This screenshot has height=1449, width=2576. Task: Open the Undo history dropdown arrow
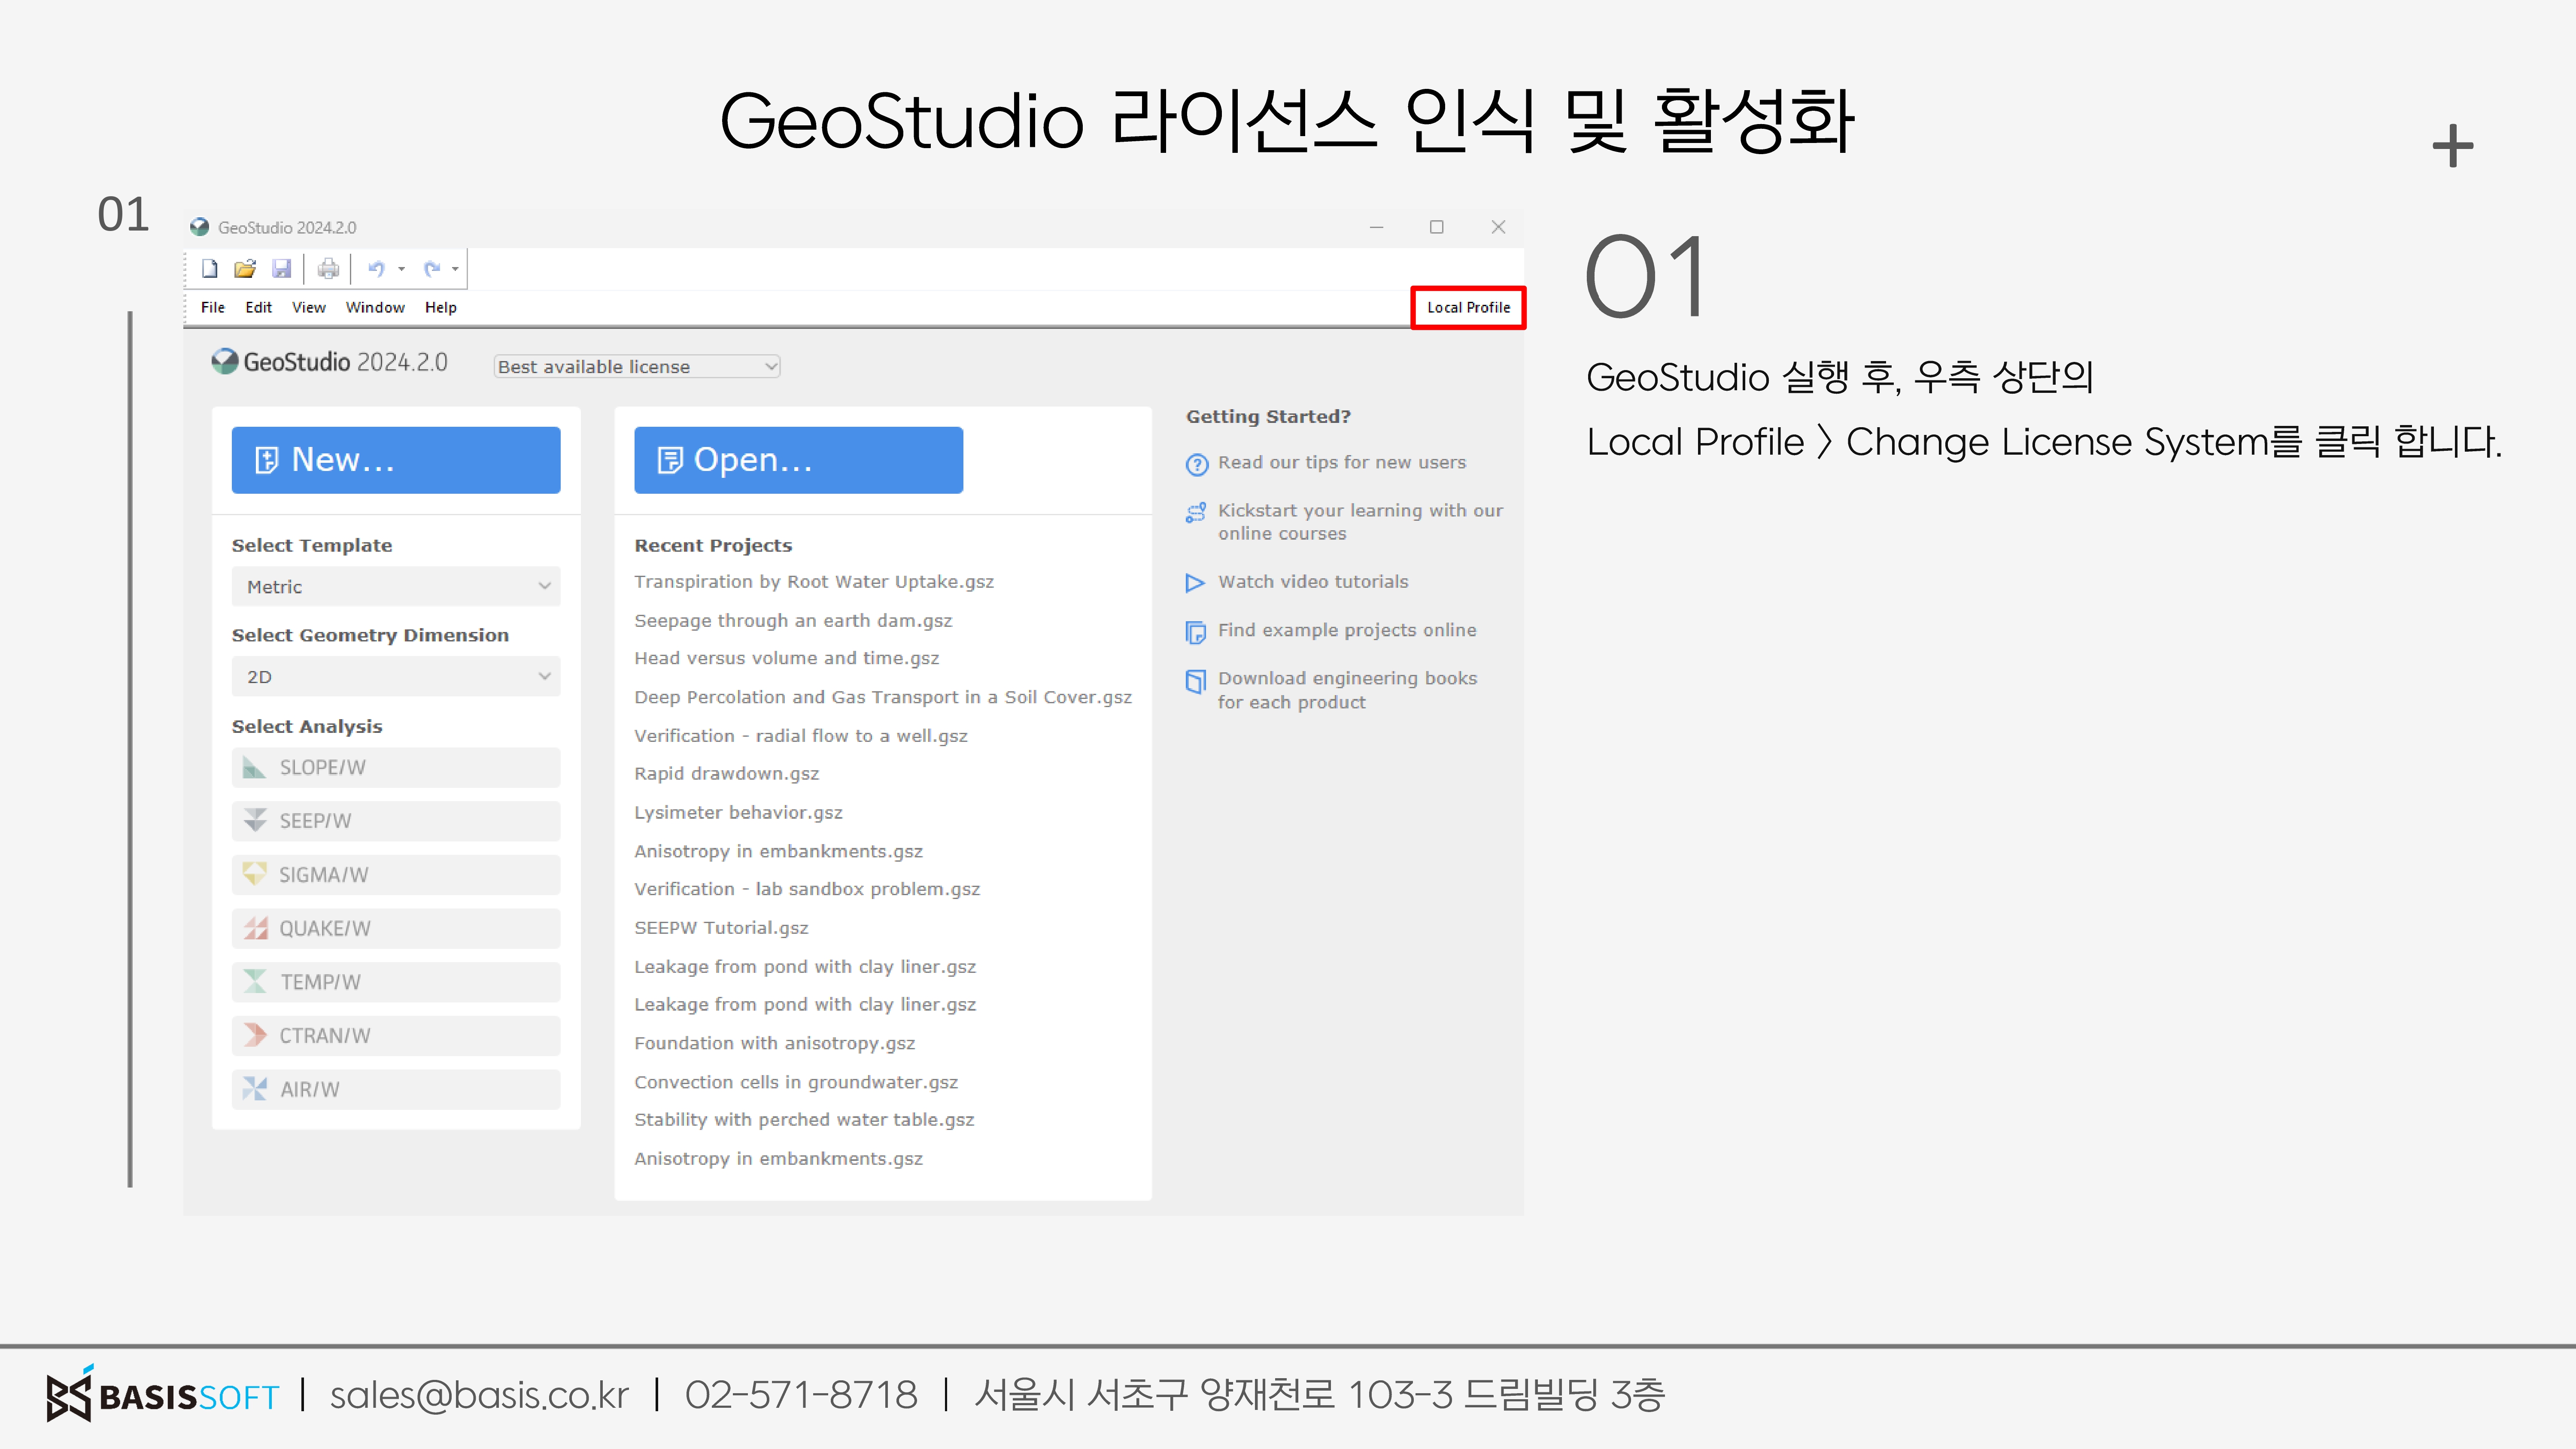tap(402, 269)
